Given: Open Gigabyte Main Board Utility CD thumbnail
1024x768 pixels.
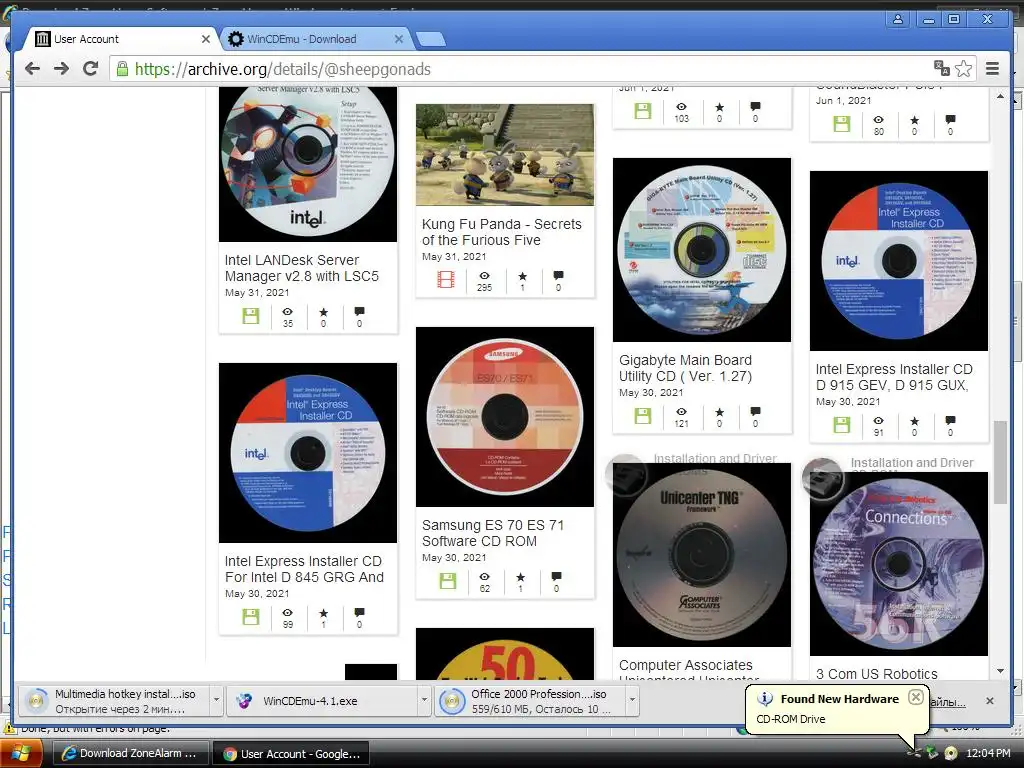Looking at the screenshot, I should (702, 249).
